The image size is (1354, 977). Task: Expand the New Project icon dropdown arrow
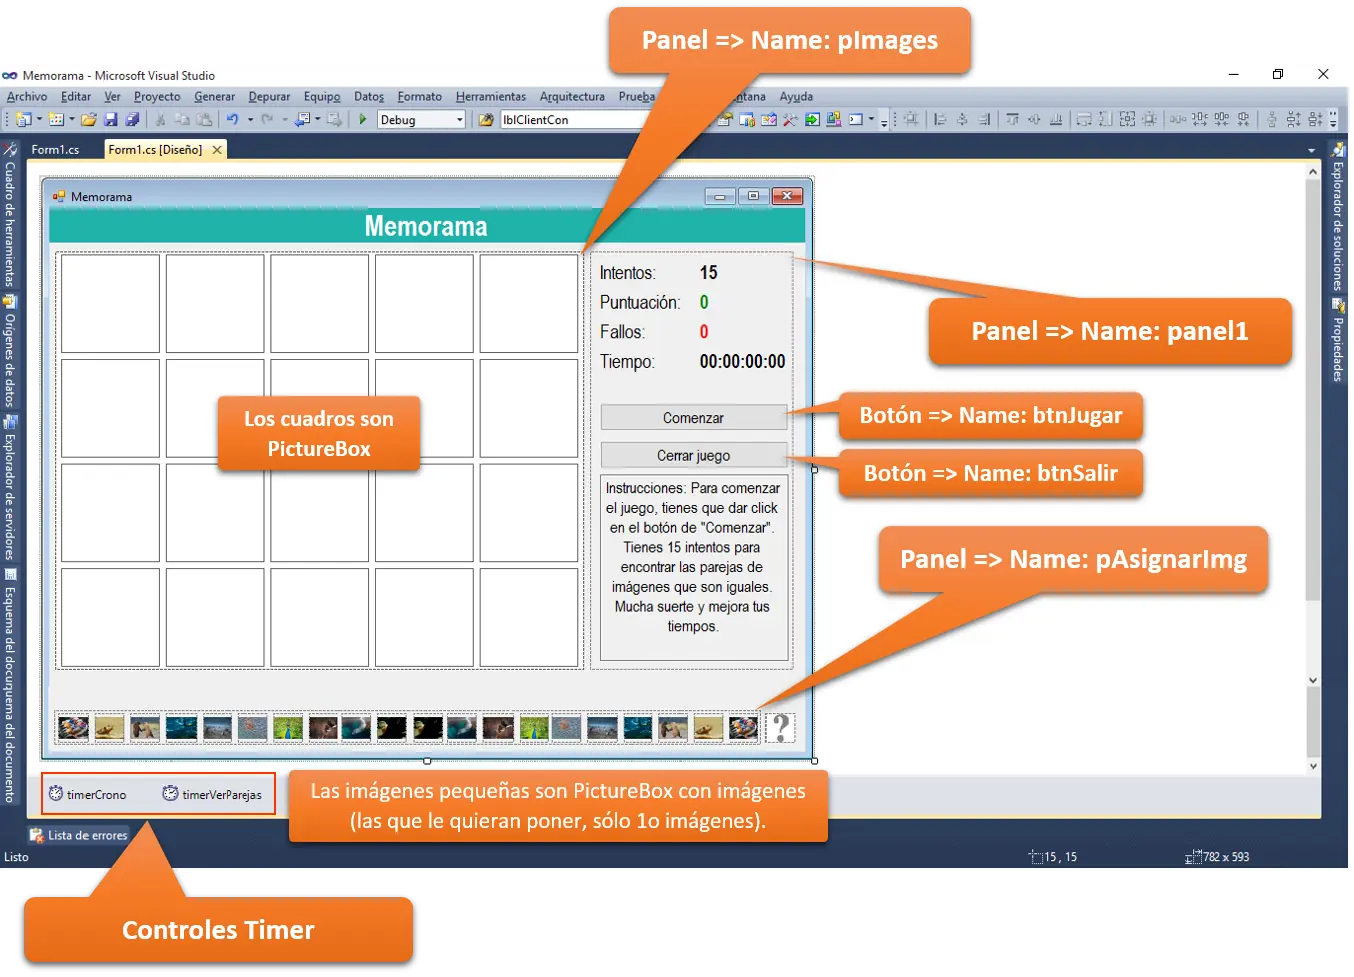(39, 120)
